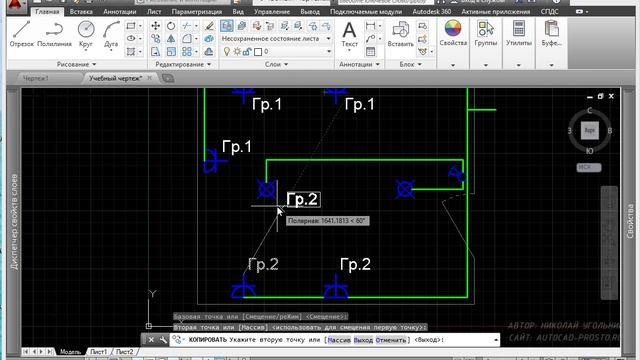Viewport: 640px width, 360px height.
Task: Click the Erase tool icon
Action: 209,26
